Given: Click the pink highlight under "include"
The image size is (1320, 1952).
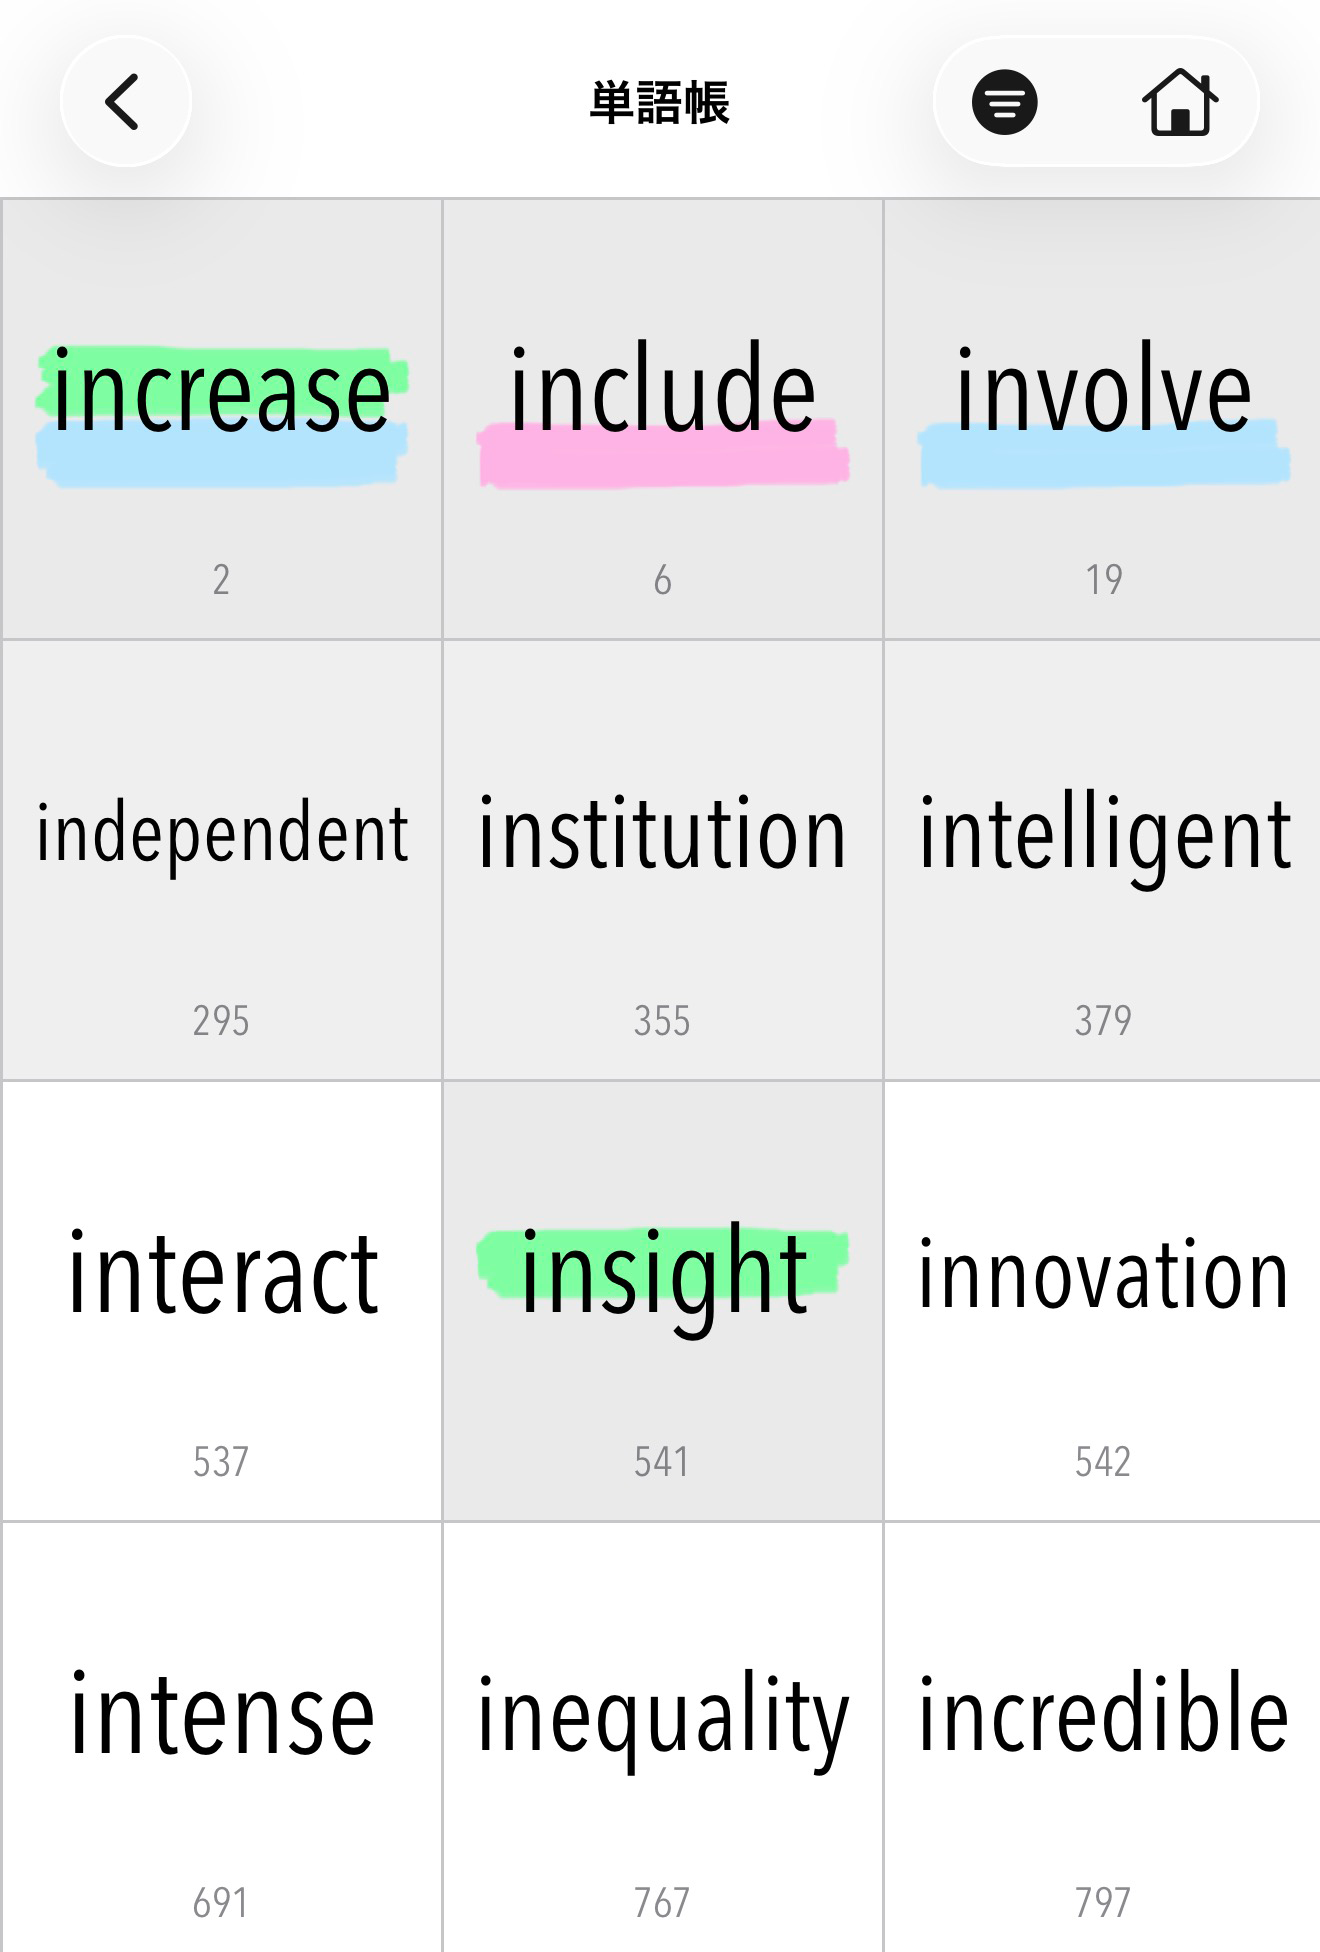Looking at the screenshot, I should click(664, 461).
